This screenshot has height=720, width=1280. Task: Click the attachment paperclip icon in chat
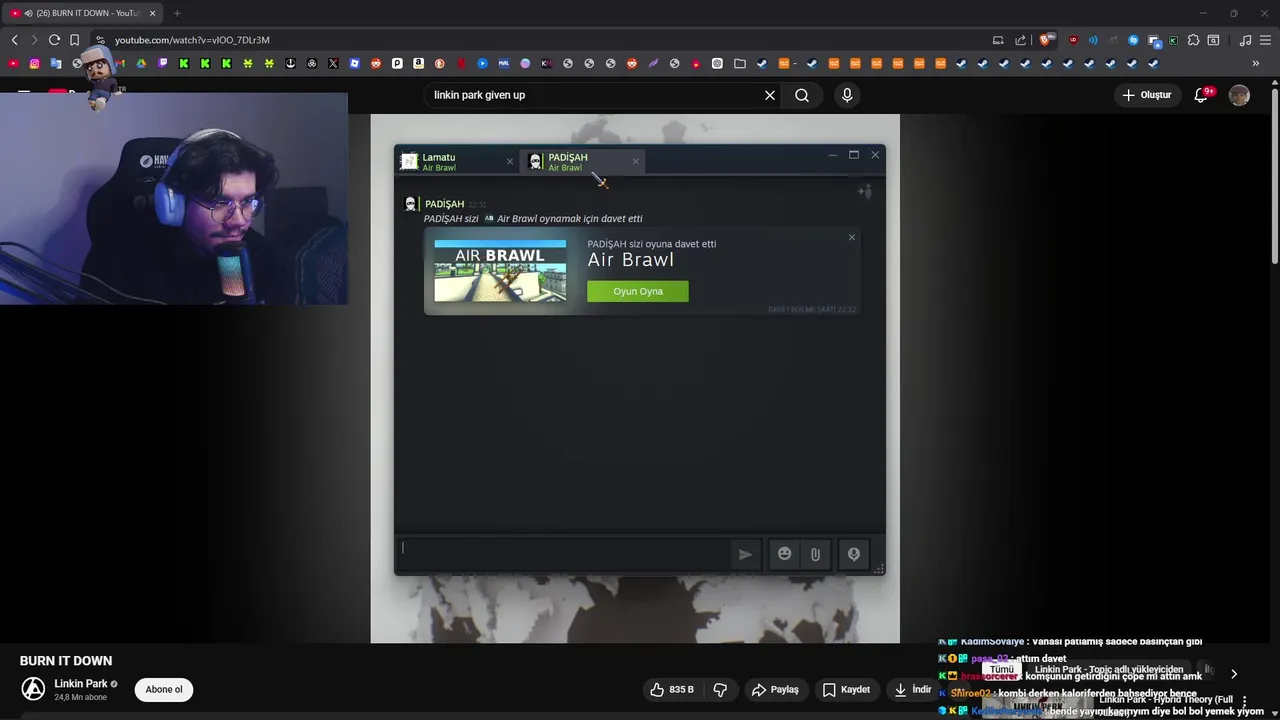(x=815, y=554)
